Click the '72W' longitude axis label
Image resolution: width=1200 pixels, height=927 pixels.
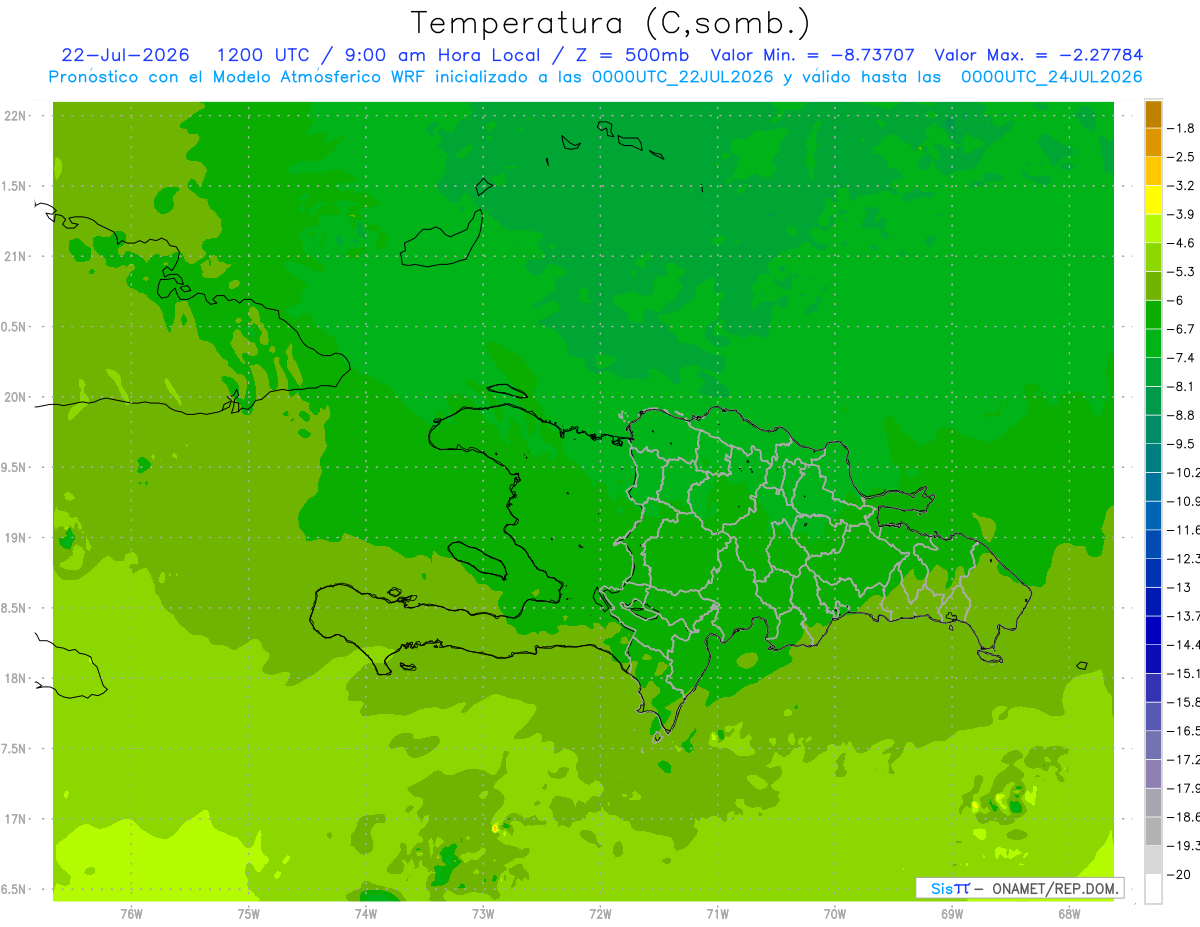pos(600,914)
